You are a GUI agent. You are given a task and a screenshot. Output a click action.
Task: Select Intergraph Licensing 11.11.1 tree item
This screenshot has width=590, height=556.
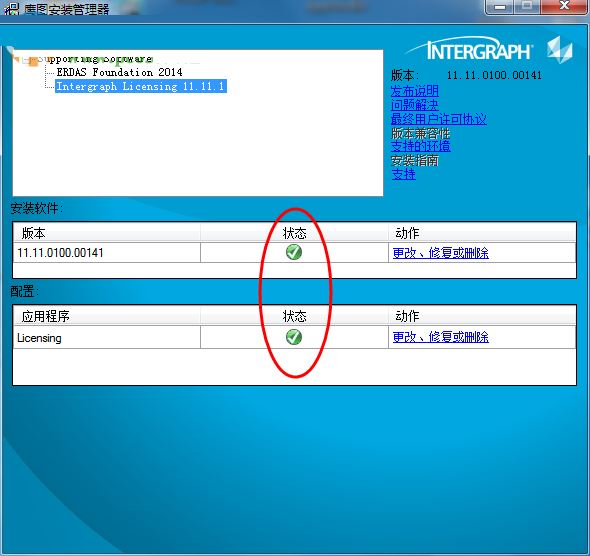tap(141, 86)
